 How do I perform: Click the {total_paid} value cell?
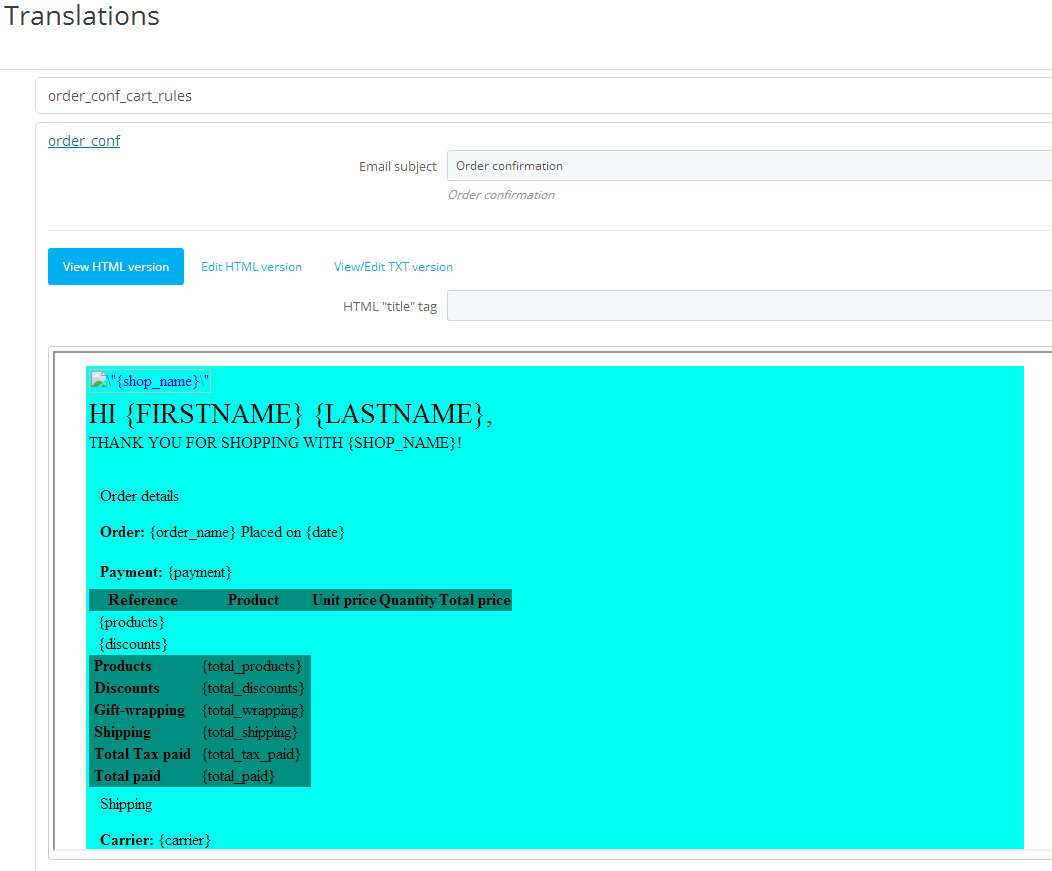pyautogui.click(x=239, y=776)
